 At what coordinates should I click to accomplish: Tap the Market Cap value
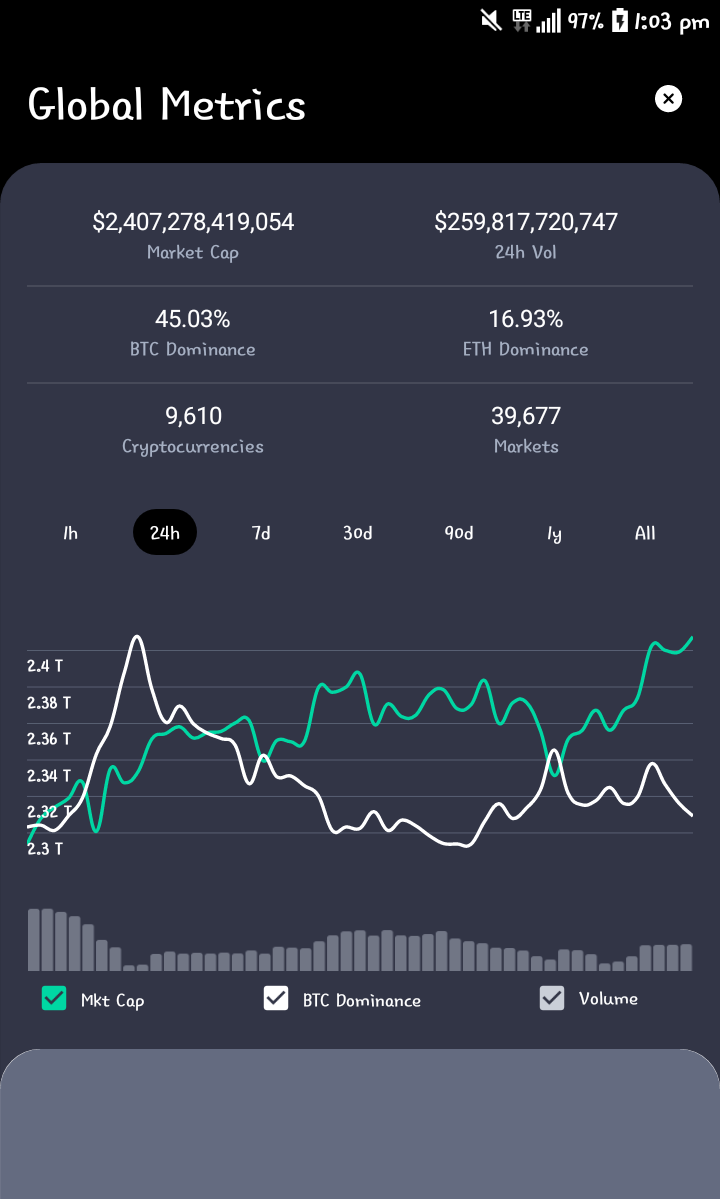[193, 222]
